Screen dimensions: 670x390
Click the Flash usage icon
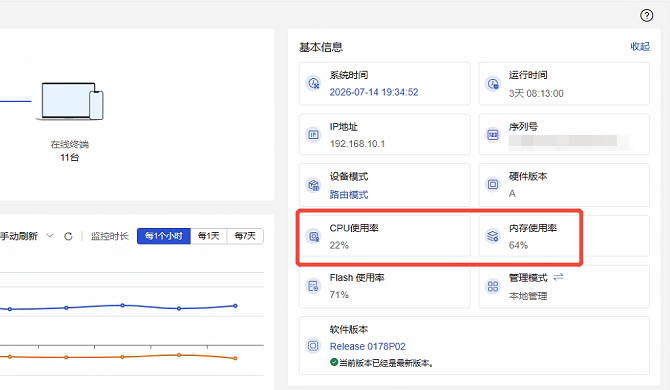[x=314, y=286]
